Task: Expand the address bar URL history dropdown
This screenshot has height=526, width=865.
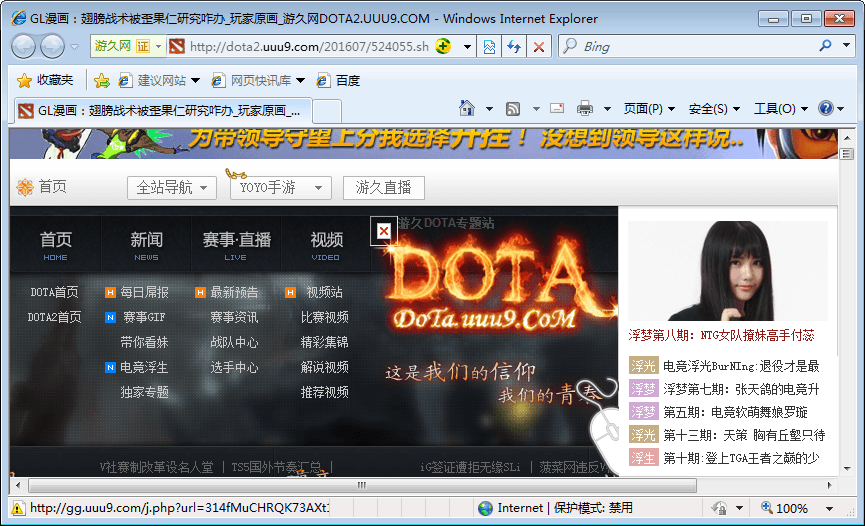Action: tap(467, 47)
